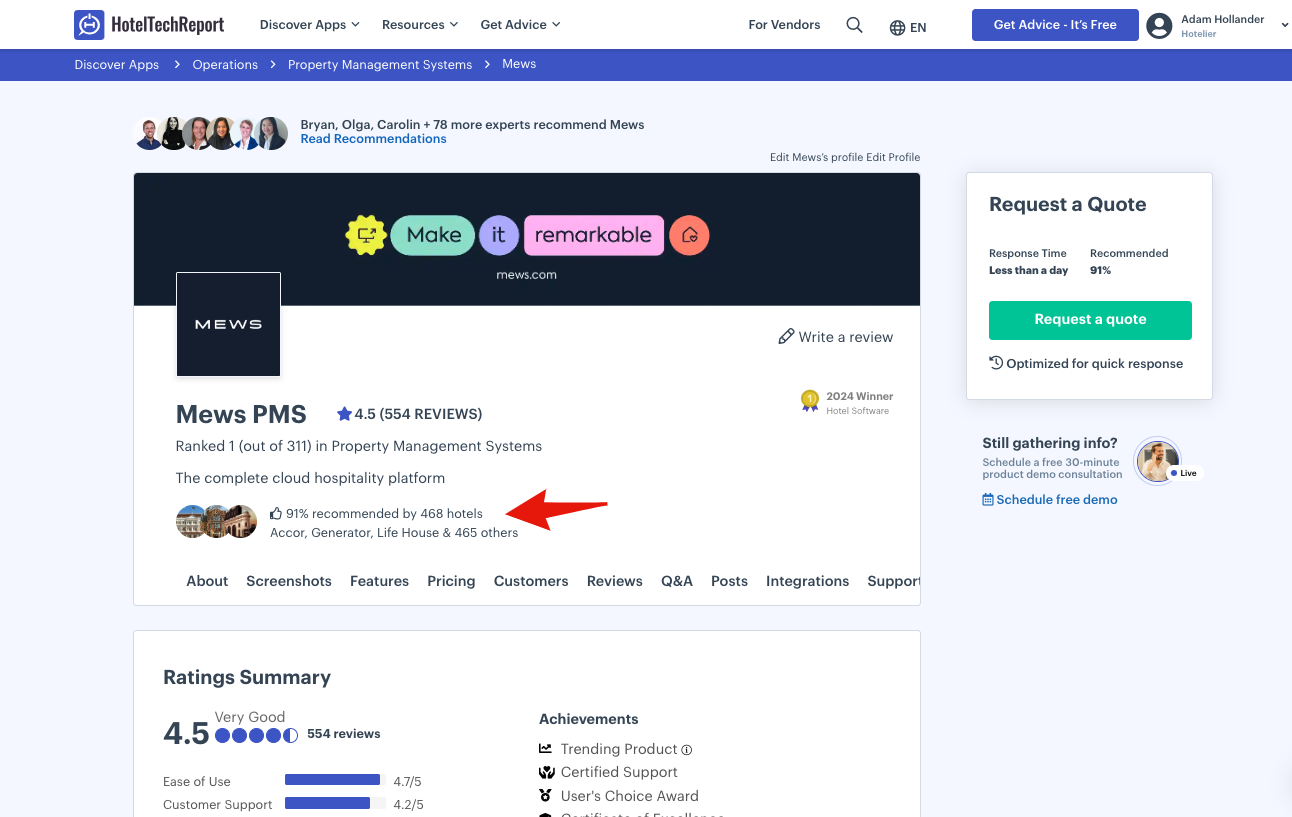Click the Mews PMS title
1292x817 pixels.
click(241, 414)
